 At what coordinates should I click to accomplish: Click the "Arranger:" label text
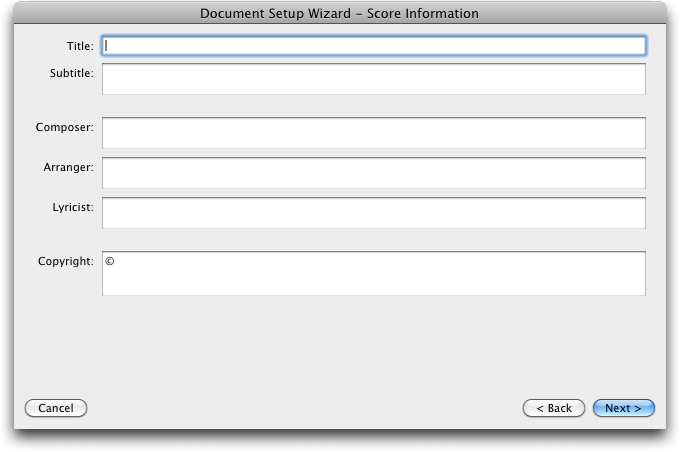click(x=69, y=167)
